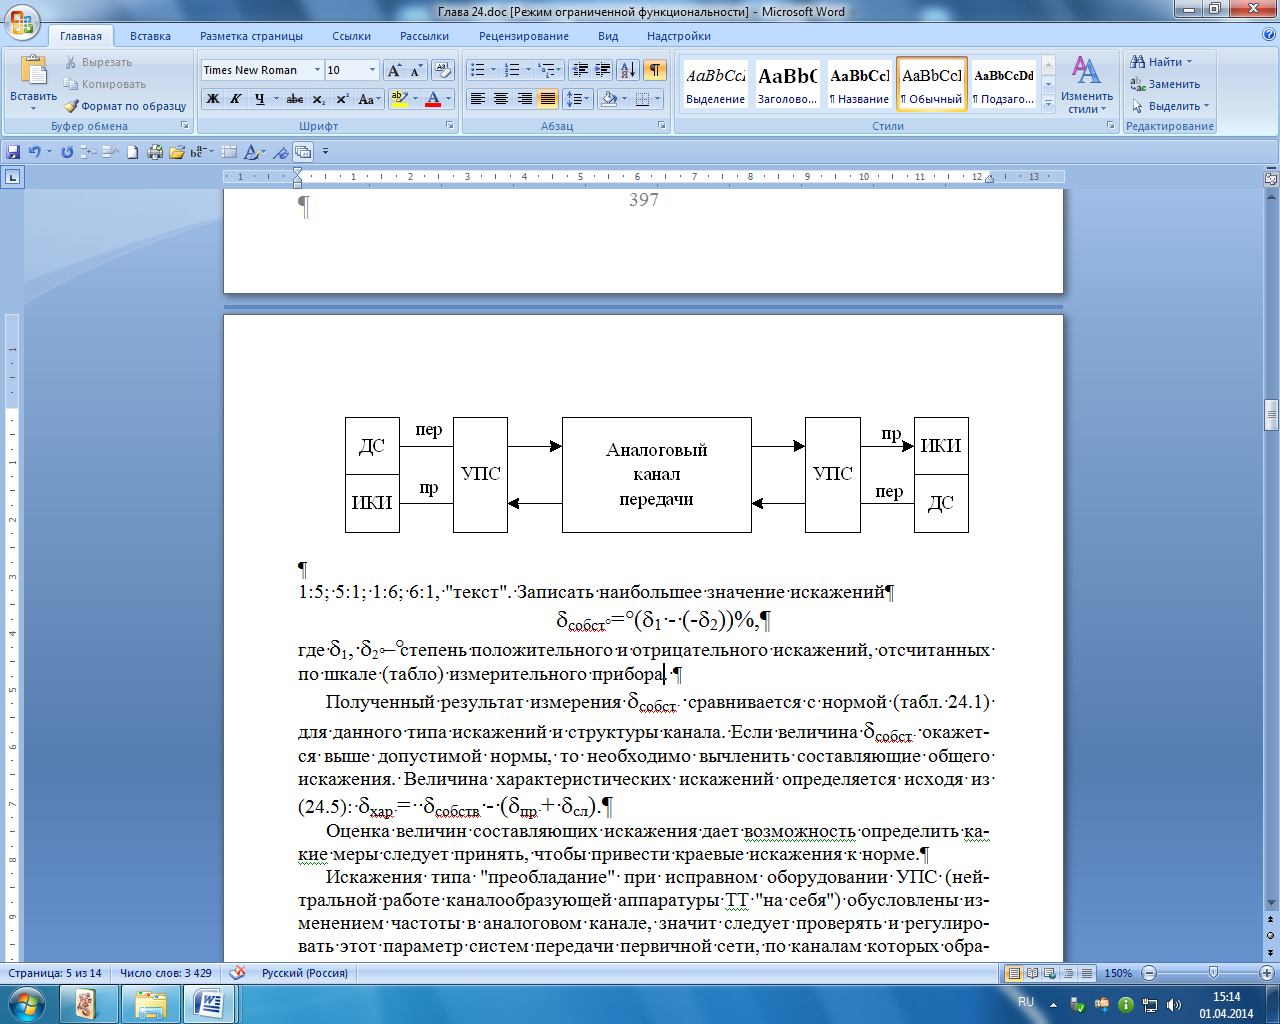Activate Формат по образцу format painter
This screenshot has height=1024, width=1280.
125,106
